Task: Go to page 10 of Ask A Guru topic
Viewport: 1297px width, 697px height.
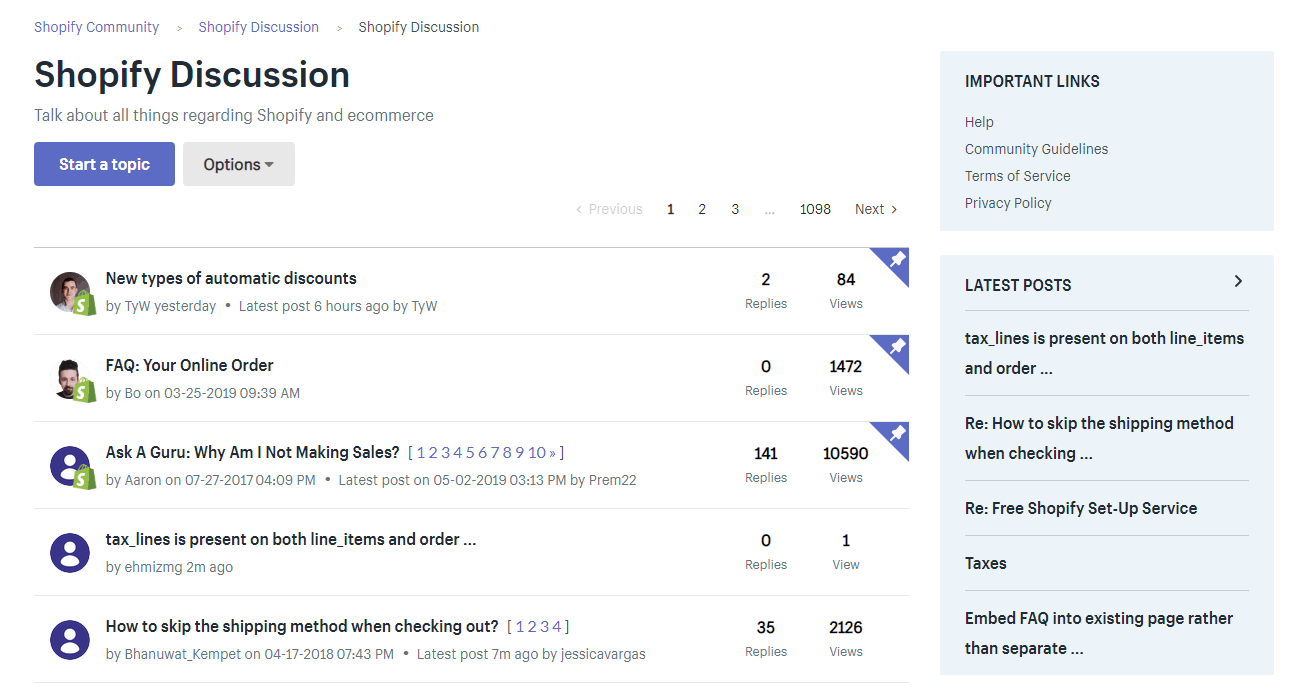Action: coord(537,453)
